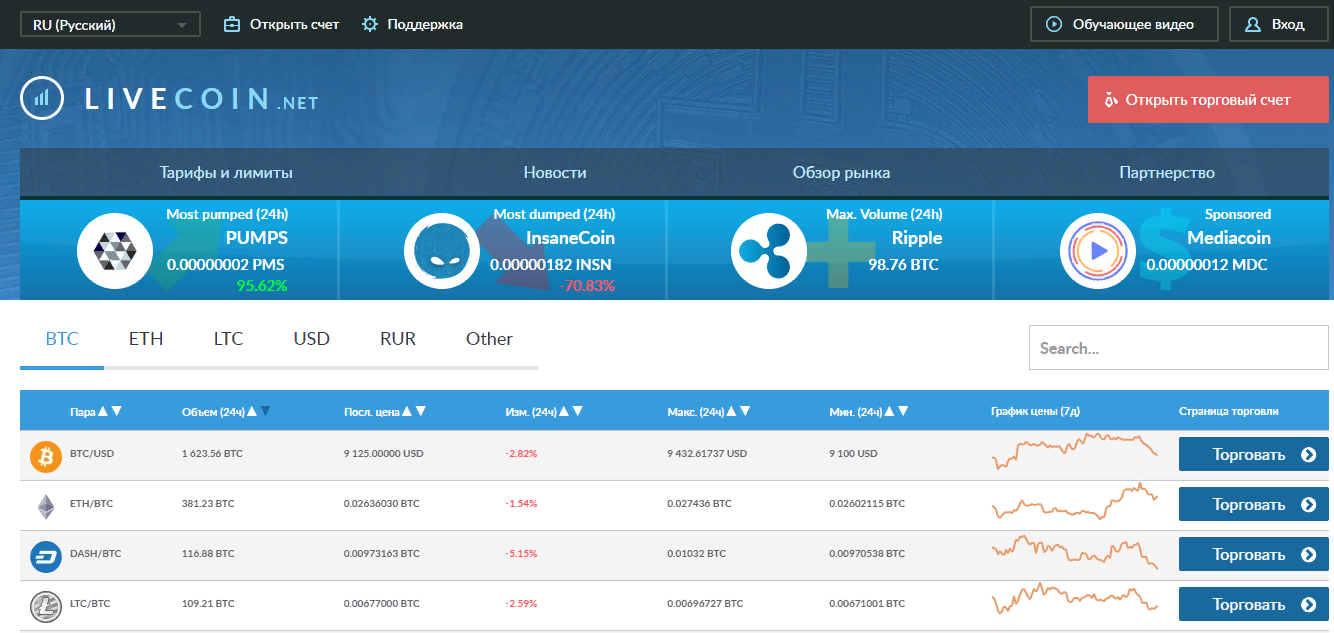Open the RU (Русский) language dropdown
Viewport: 1334px width, 633px height.
pos(110,25)
